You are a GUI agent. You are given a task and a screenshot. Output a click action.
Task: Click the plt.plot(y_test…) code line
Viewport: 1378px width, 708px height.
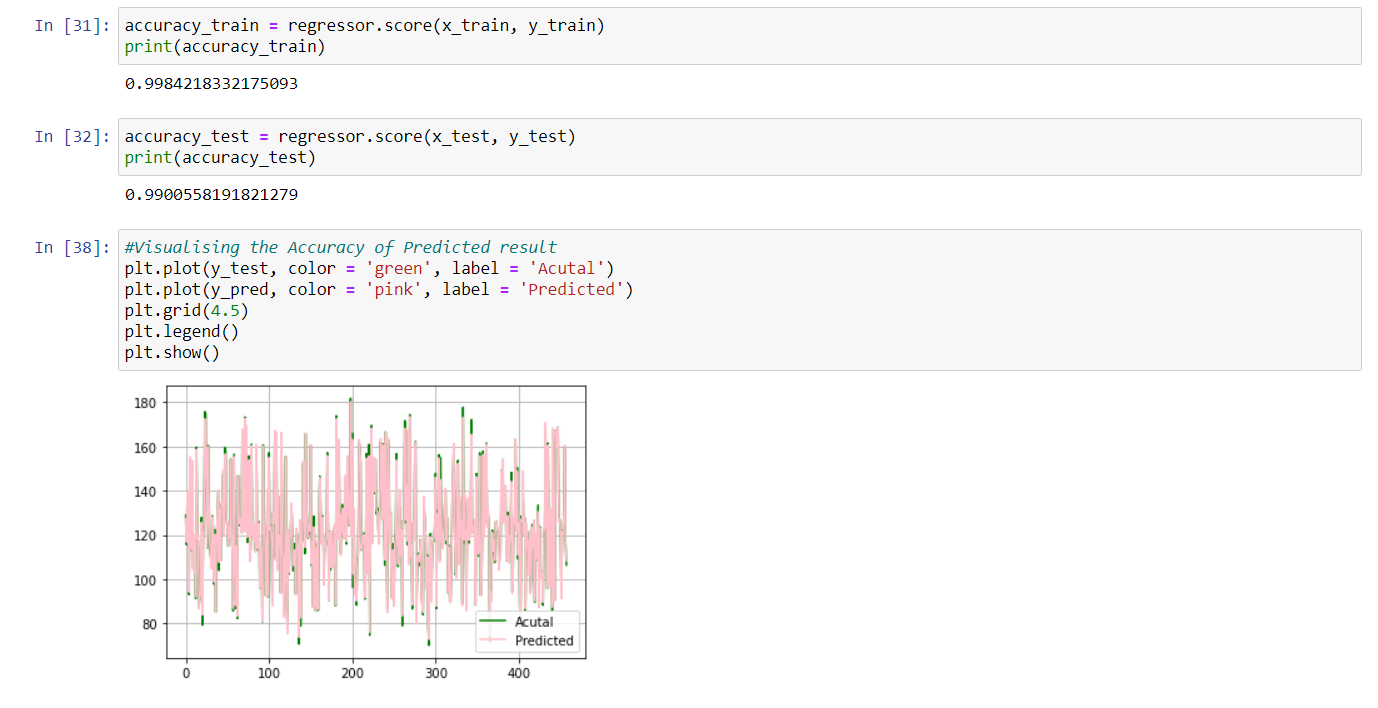click(x=369, y=268)
